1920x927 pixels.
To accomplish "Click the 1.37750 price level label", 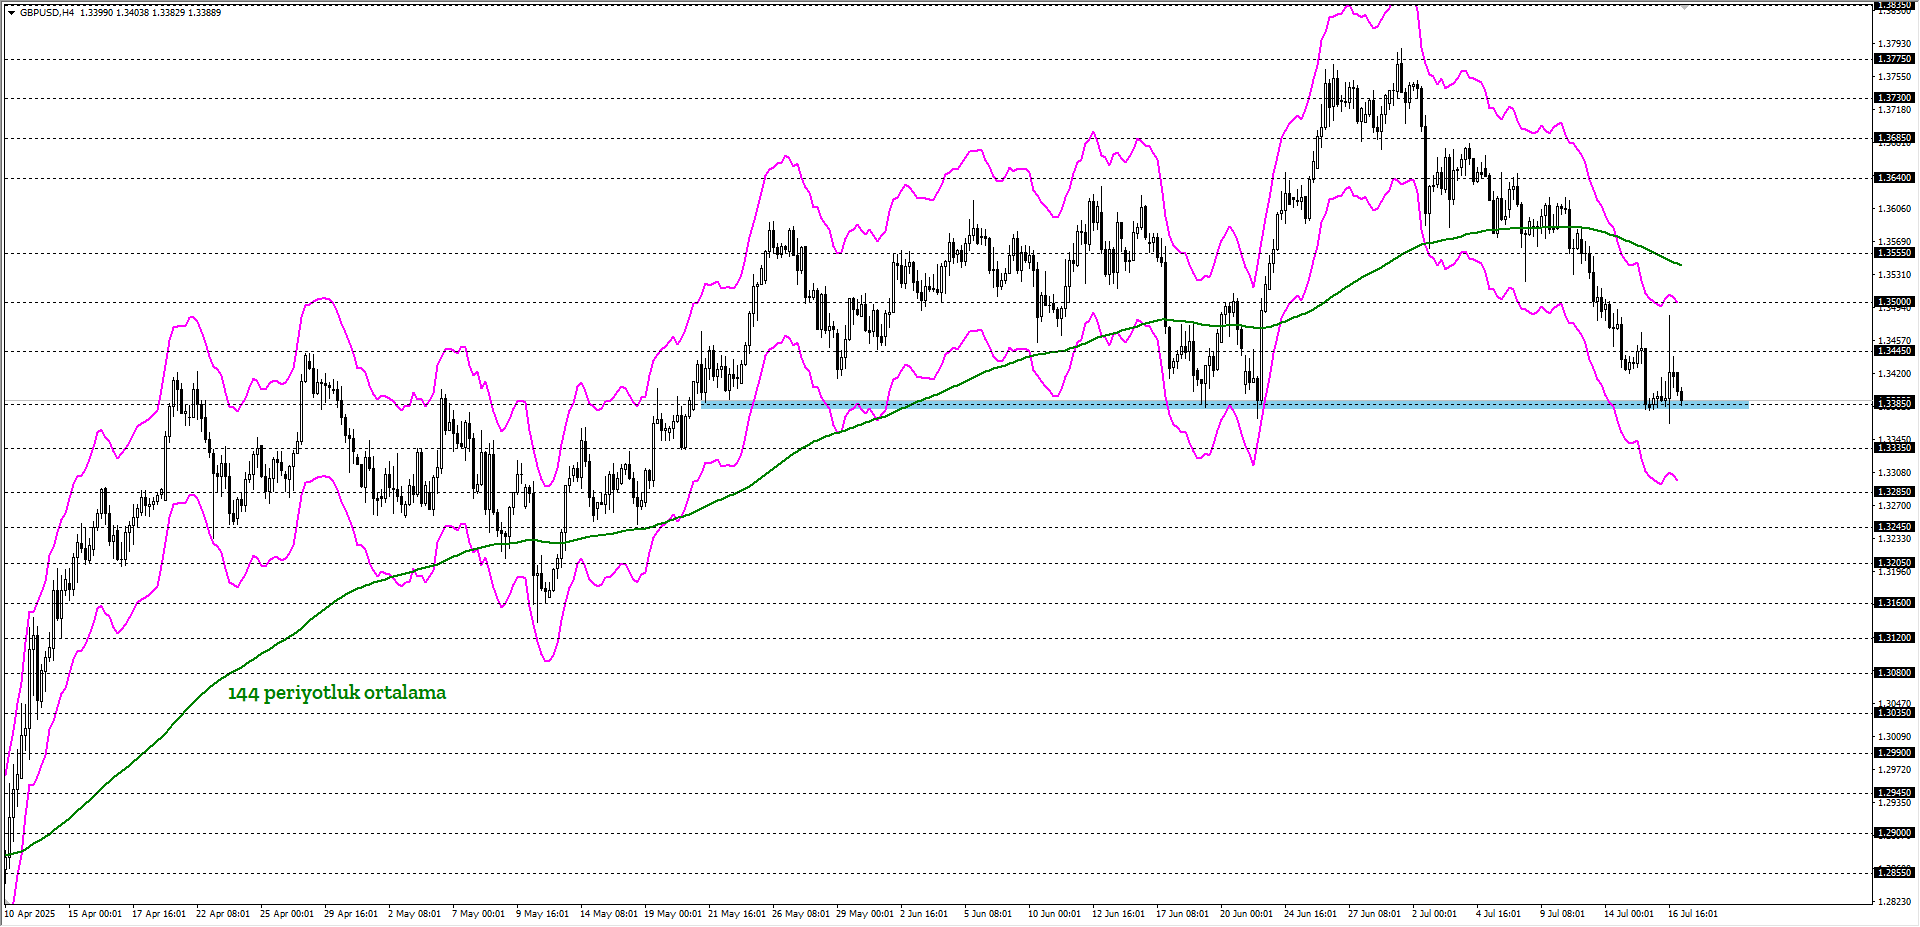I will click(1894, 59).
